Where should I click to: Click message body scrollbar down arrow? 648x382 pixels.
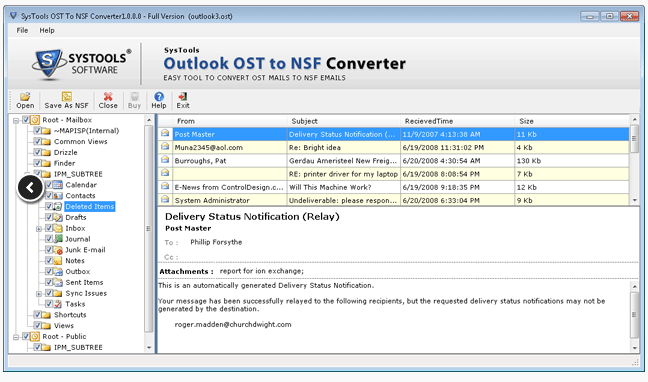[x=634, y=348]
